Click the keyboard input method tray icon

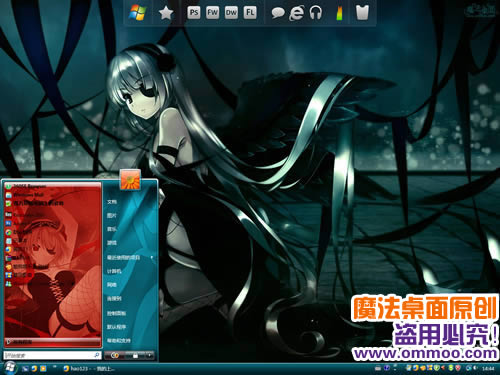pyautogui.click(x=378, y=369)
